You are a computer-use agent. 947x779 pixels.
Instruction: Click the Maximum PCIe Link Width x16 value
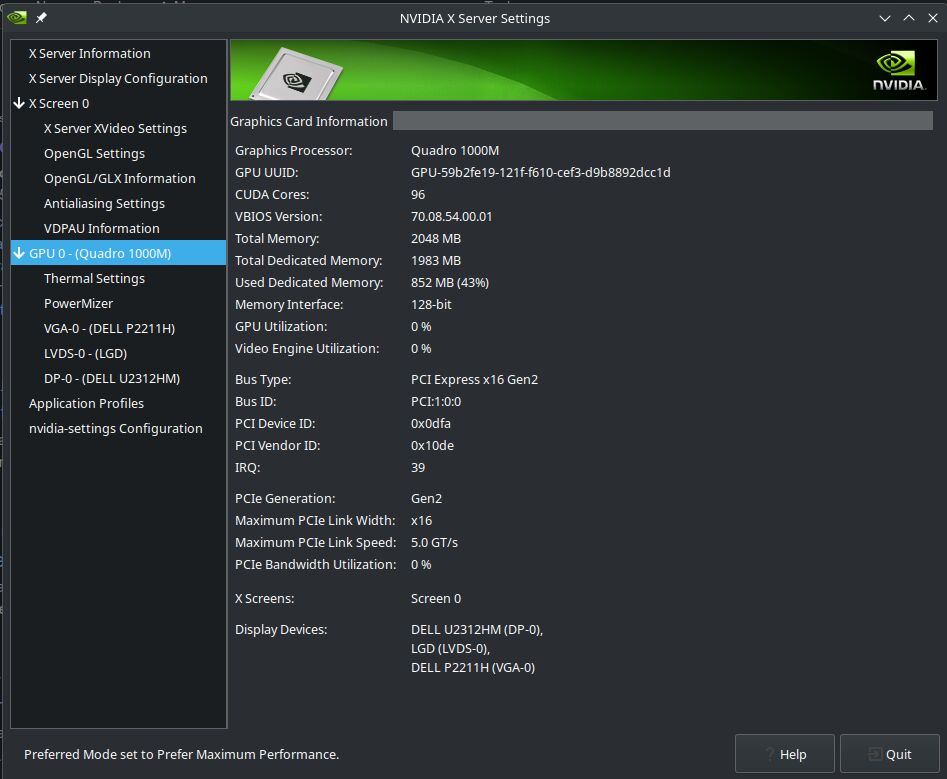click(x=421, y=521)
